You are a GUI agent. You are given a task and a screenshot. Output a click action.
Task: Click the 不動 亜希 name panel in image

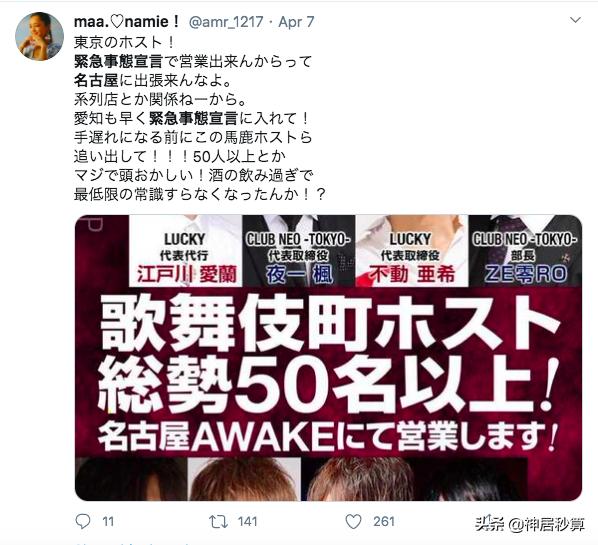tap(412, 251)
